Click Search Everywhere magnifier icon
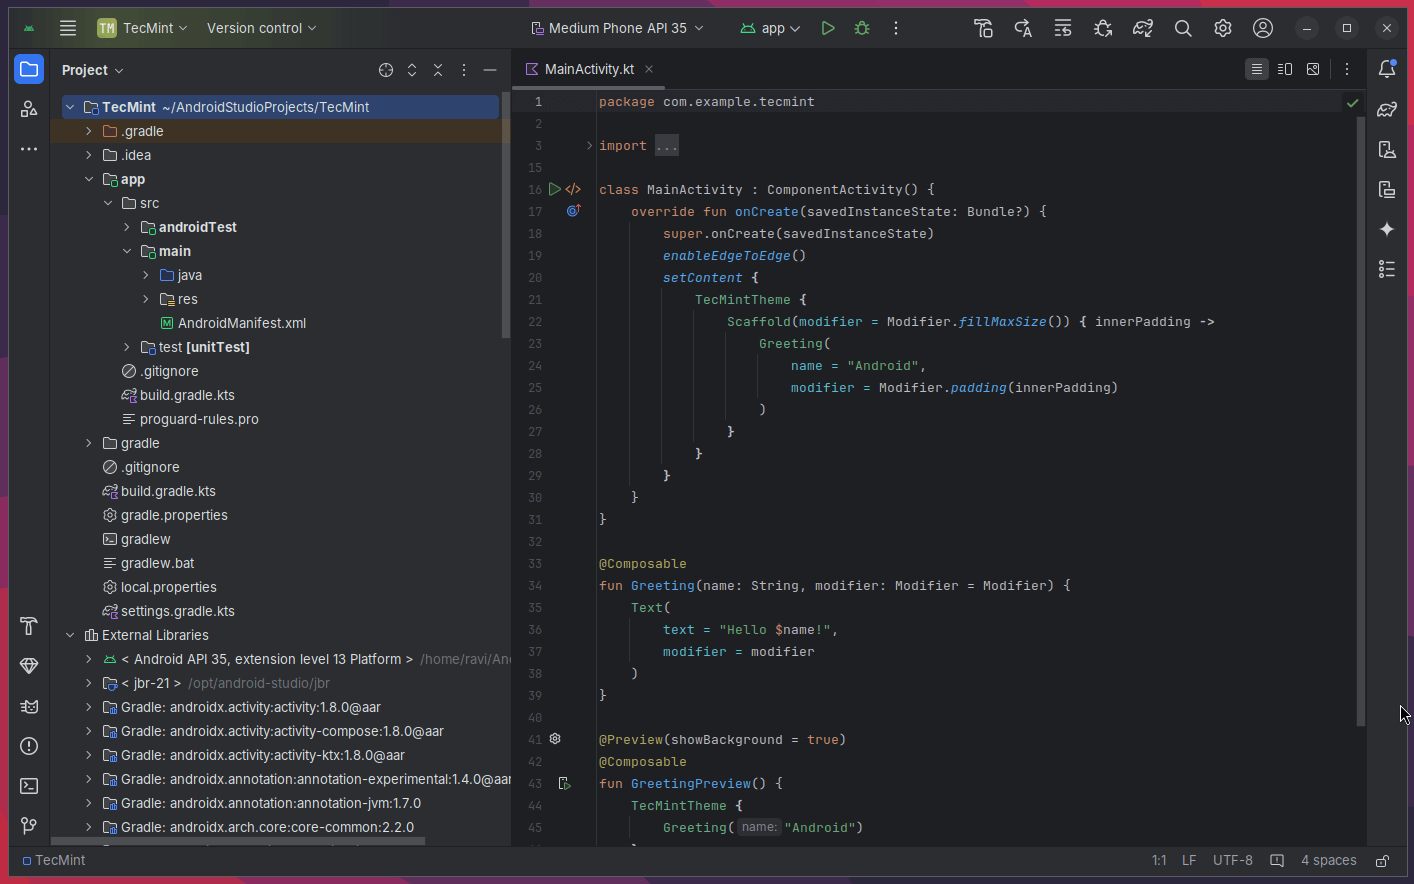1414x884 pixels. (x=1183, y=28)
